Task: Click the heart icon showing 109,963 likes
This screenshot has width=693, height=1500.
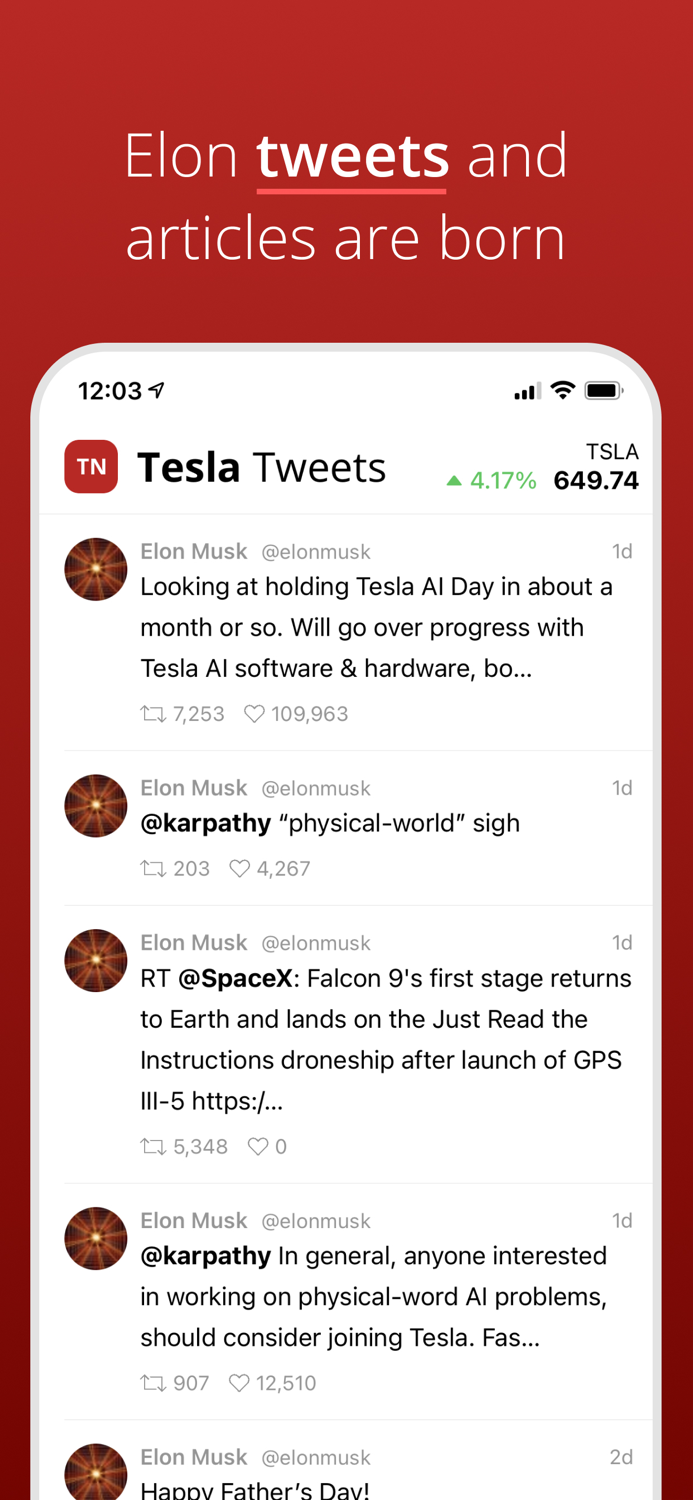Action: [256, 714]
